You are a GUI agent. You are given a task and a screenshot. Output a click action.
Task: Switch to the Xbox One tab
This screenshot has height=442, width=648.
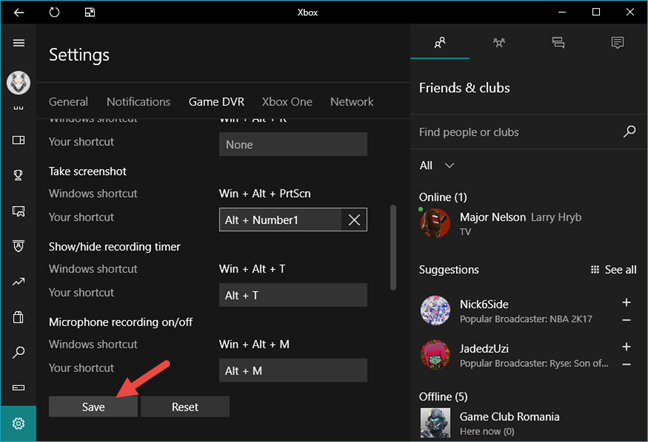coord(287,102)
